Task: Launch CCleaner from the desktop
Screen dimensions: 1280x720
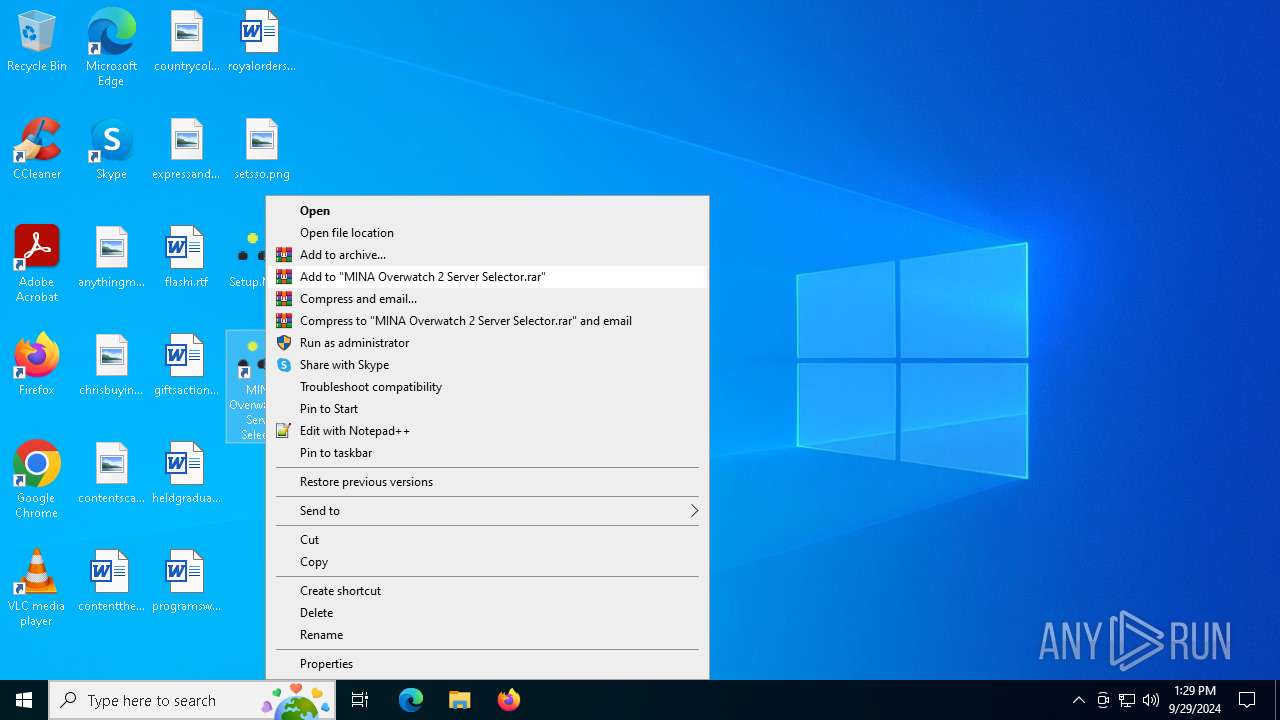Action: [37, 150]
